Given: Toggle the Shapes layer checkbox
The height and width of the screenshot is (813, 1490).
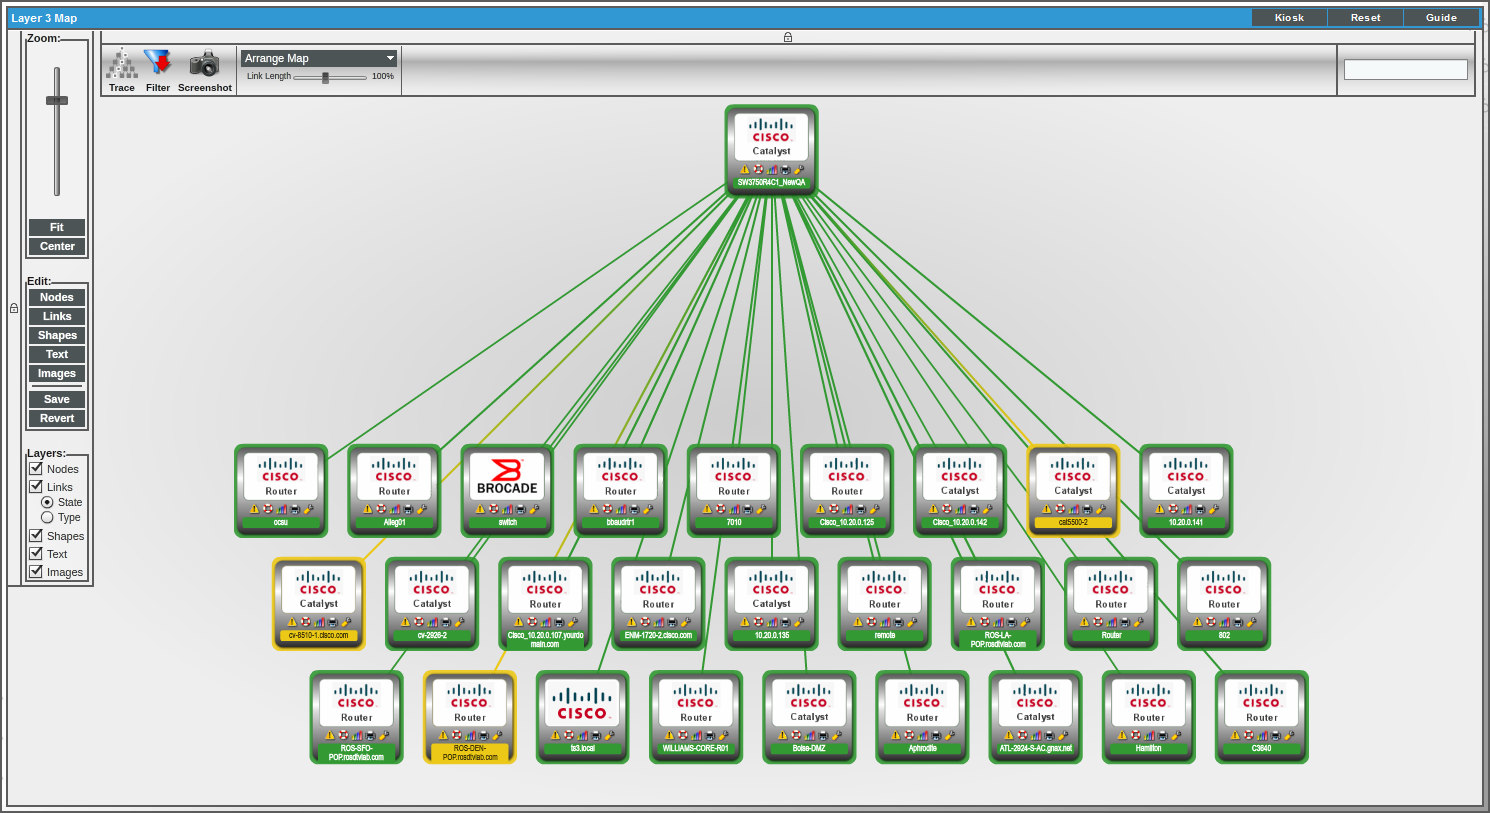Looking at the screenshot, I should click(x=36, y=535).
